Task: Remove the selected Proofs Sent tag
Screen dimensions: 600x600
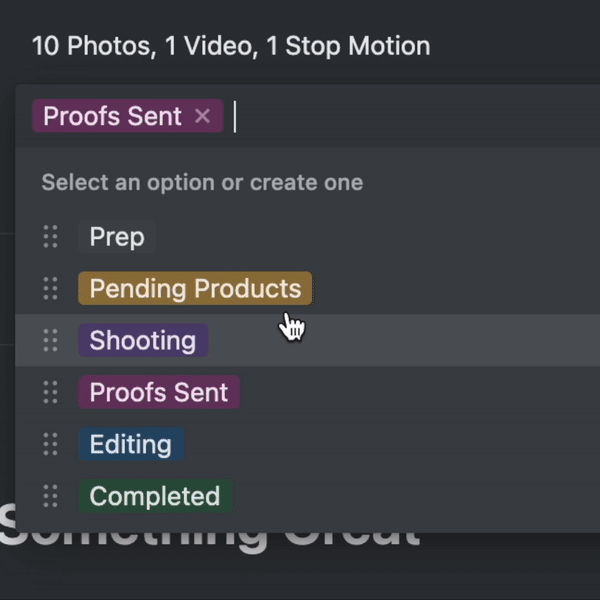Action: 203,117
